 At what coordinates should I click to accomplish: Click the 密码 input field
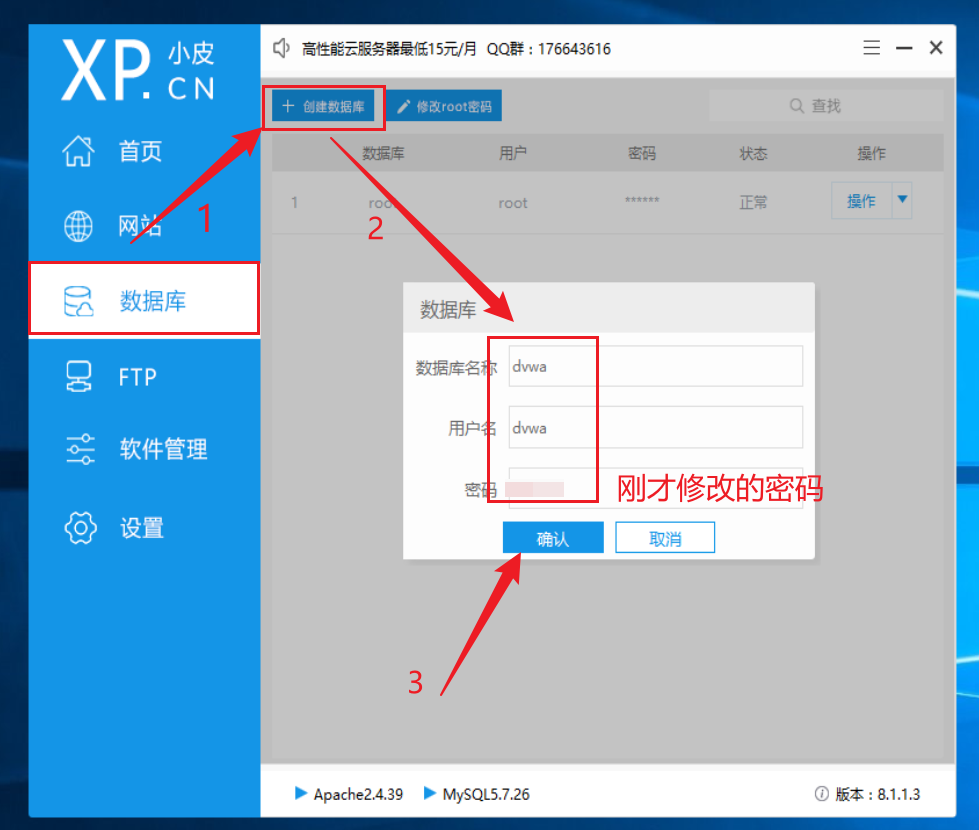[656, 488]
